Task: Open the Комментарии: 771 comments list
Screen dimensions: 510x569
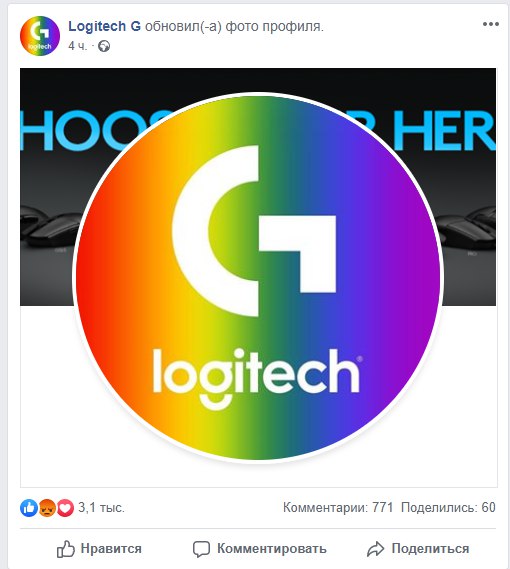Action: click(338, 507)
